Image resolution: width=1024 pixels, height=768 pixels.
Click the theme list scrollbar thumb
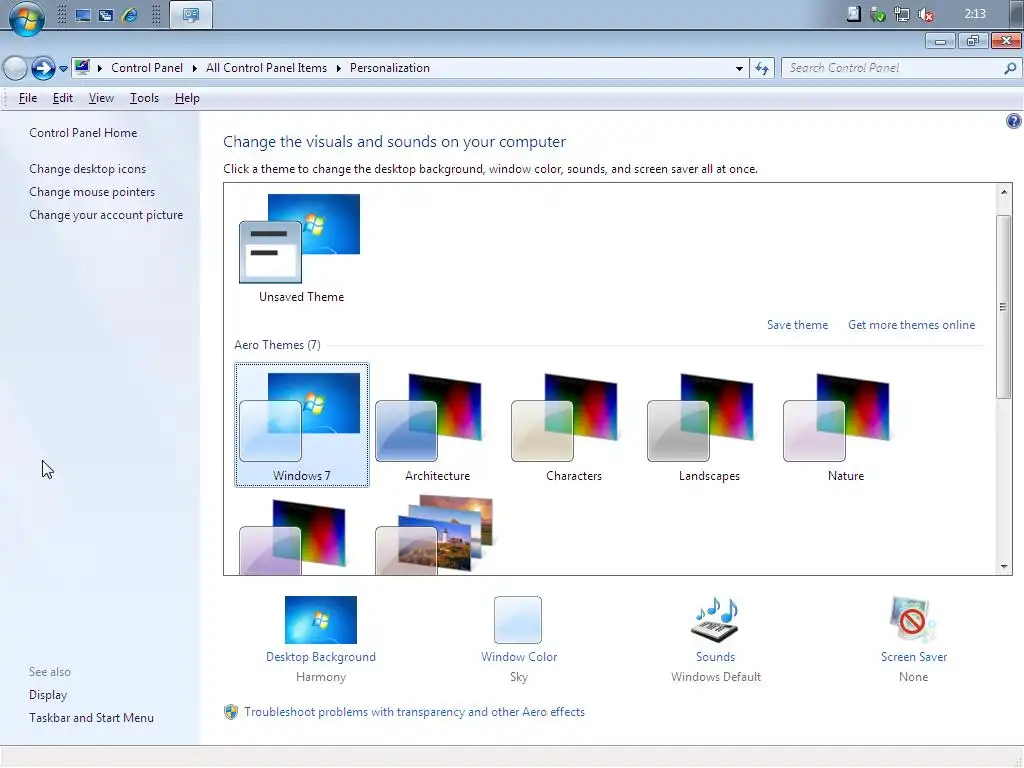coord(1004,306)
